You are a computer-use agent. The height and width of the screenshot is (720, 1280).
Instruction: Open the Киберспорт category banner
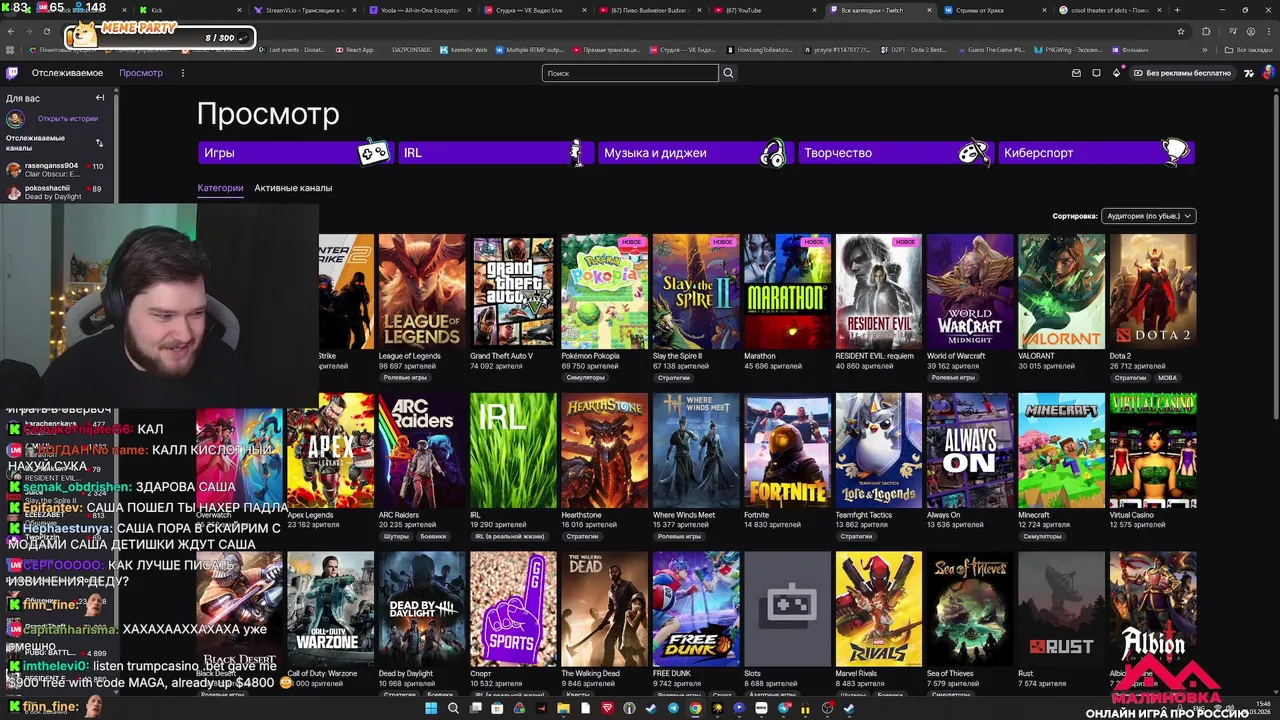tap(1096, 153)
